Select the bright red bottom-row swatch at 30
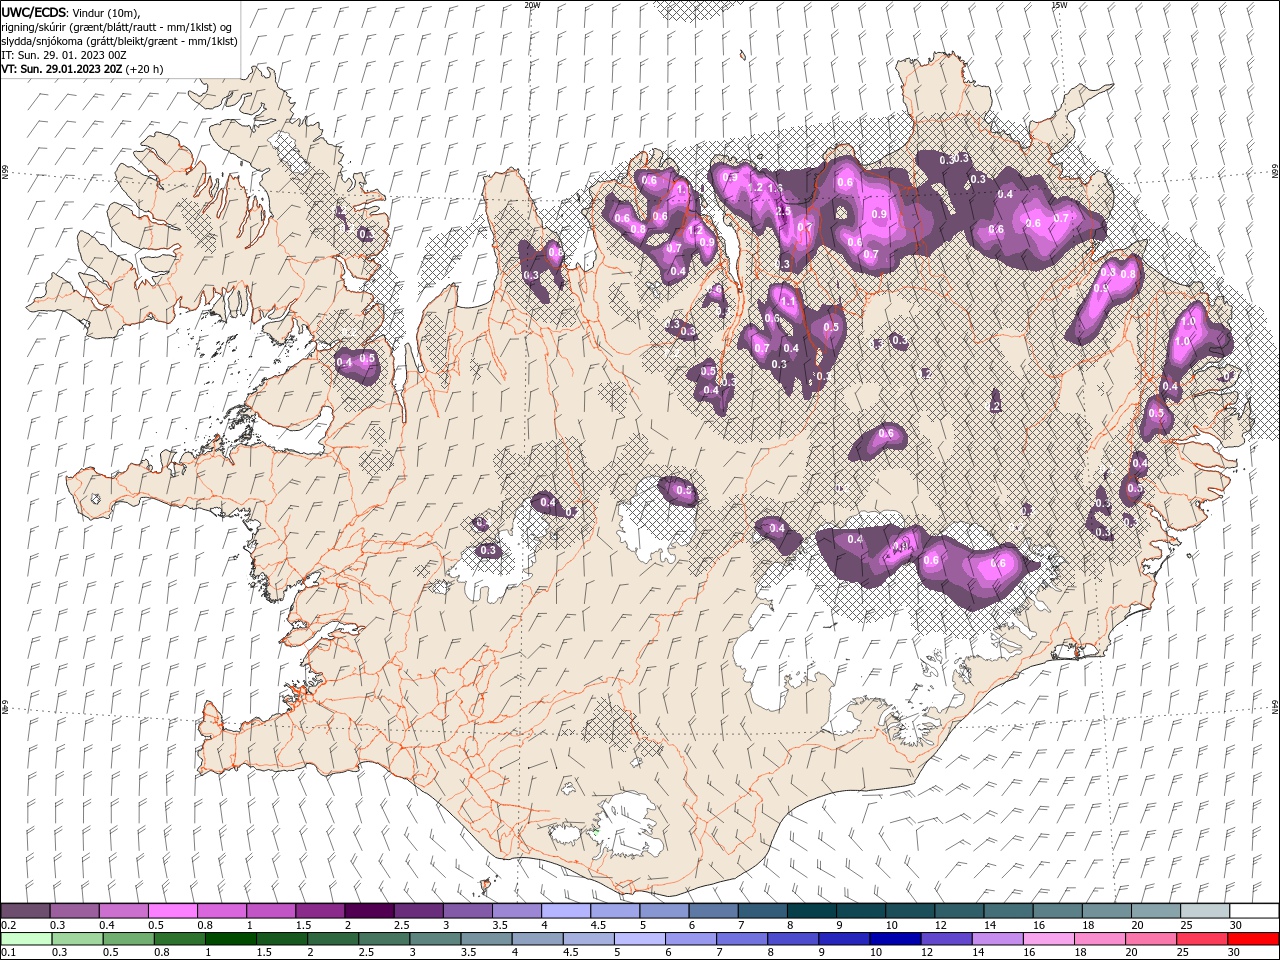Screen dimensions: 1280x960 (x=1252, y=939)
